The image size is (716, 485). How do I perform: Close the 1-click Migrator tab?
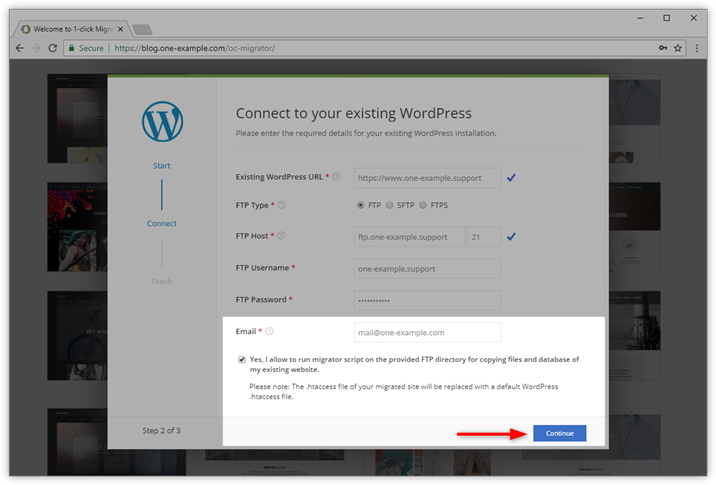[x=120, y=29]
